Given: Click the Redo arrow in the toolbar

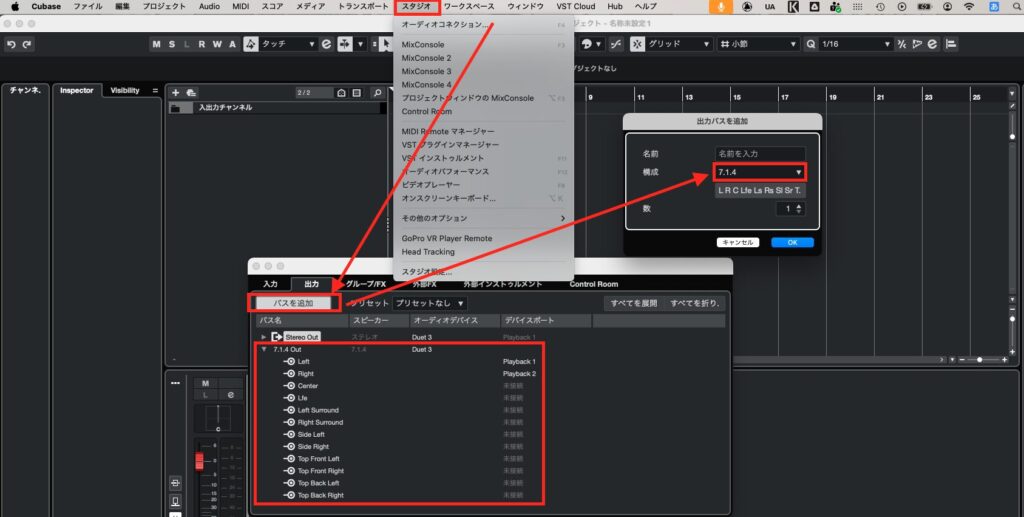Looking at the screenshot, I should pyautogui.click(x=26, y=44).
